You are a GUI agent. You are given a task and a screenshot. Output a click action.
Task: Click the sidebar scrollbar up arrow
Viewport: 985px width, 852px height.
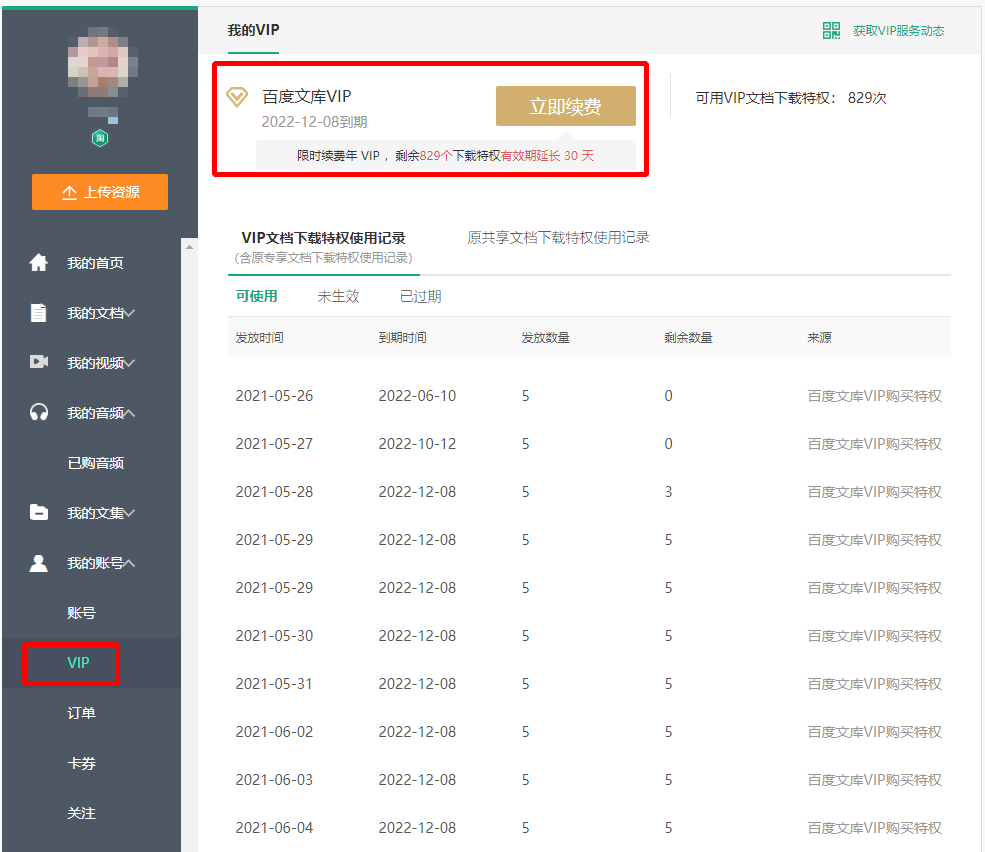click(189, 247)
